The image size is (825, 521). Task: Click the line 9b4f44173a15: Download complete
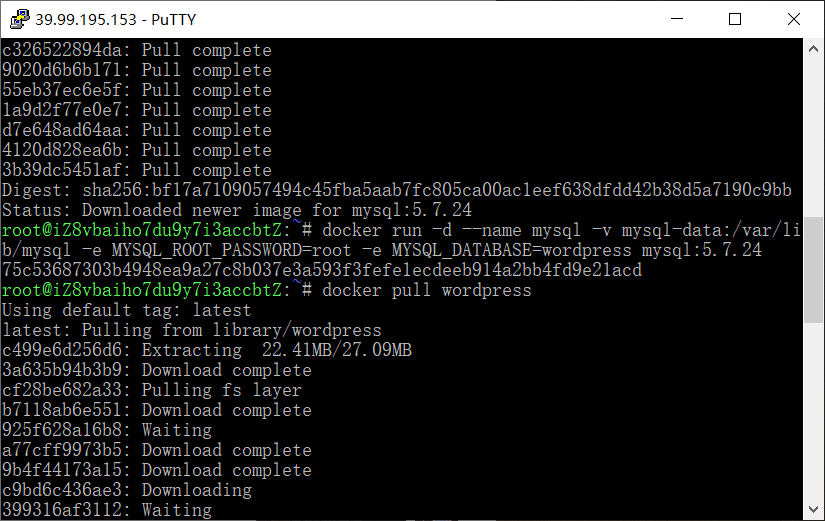tap(157, 470)
